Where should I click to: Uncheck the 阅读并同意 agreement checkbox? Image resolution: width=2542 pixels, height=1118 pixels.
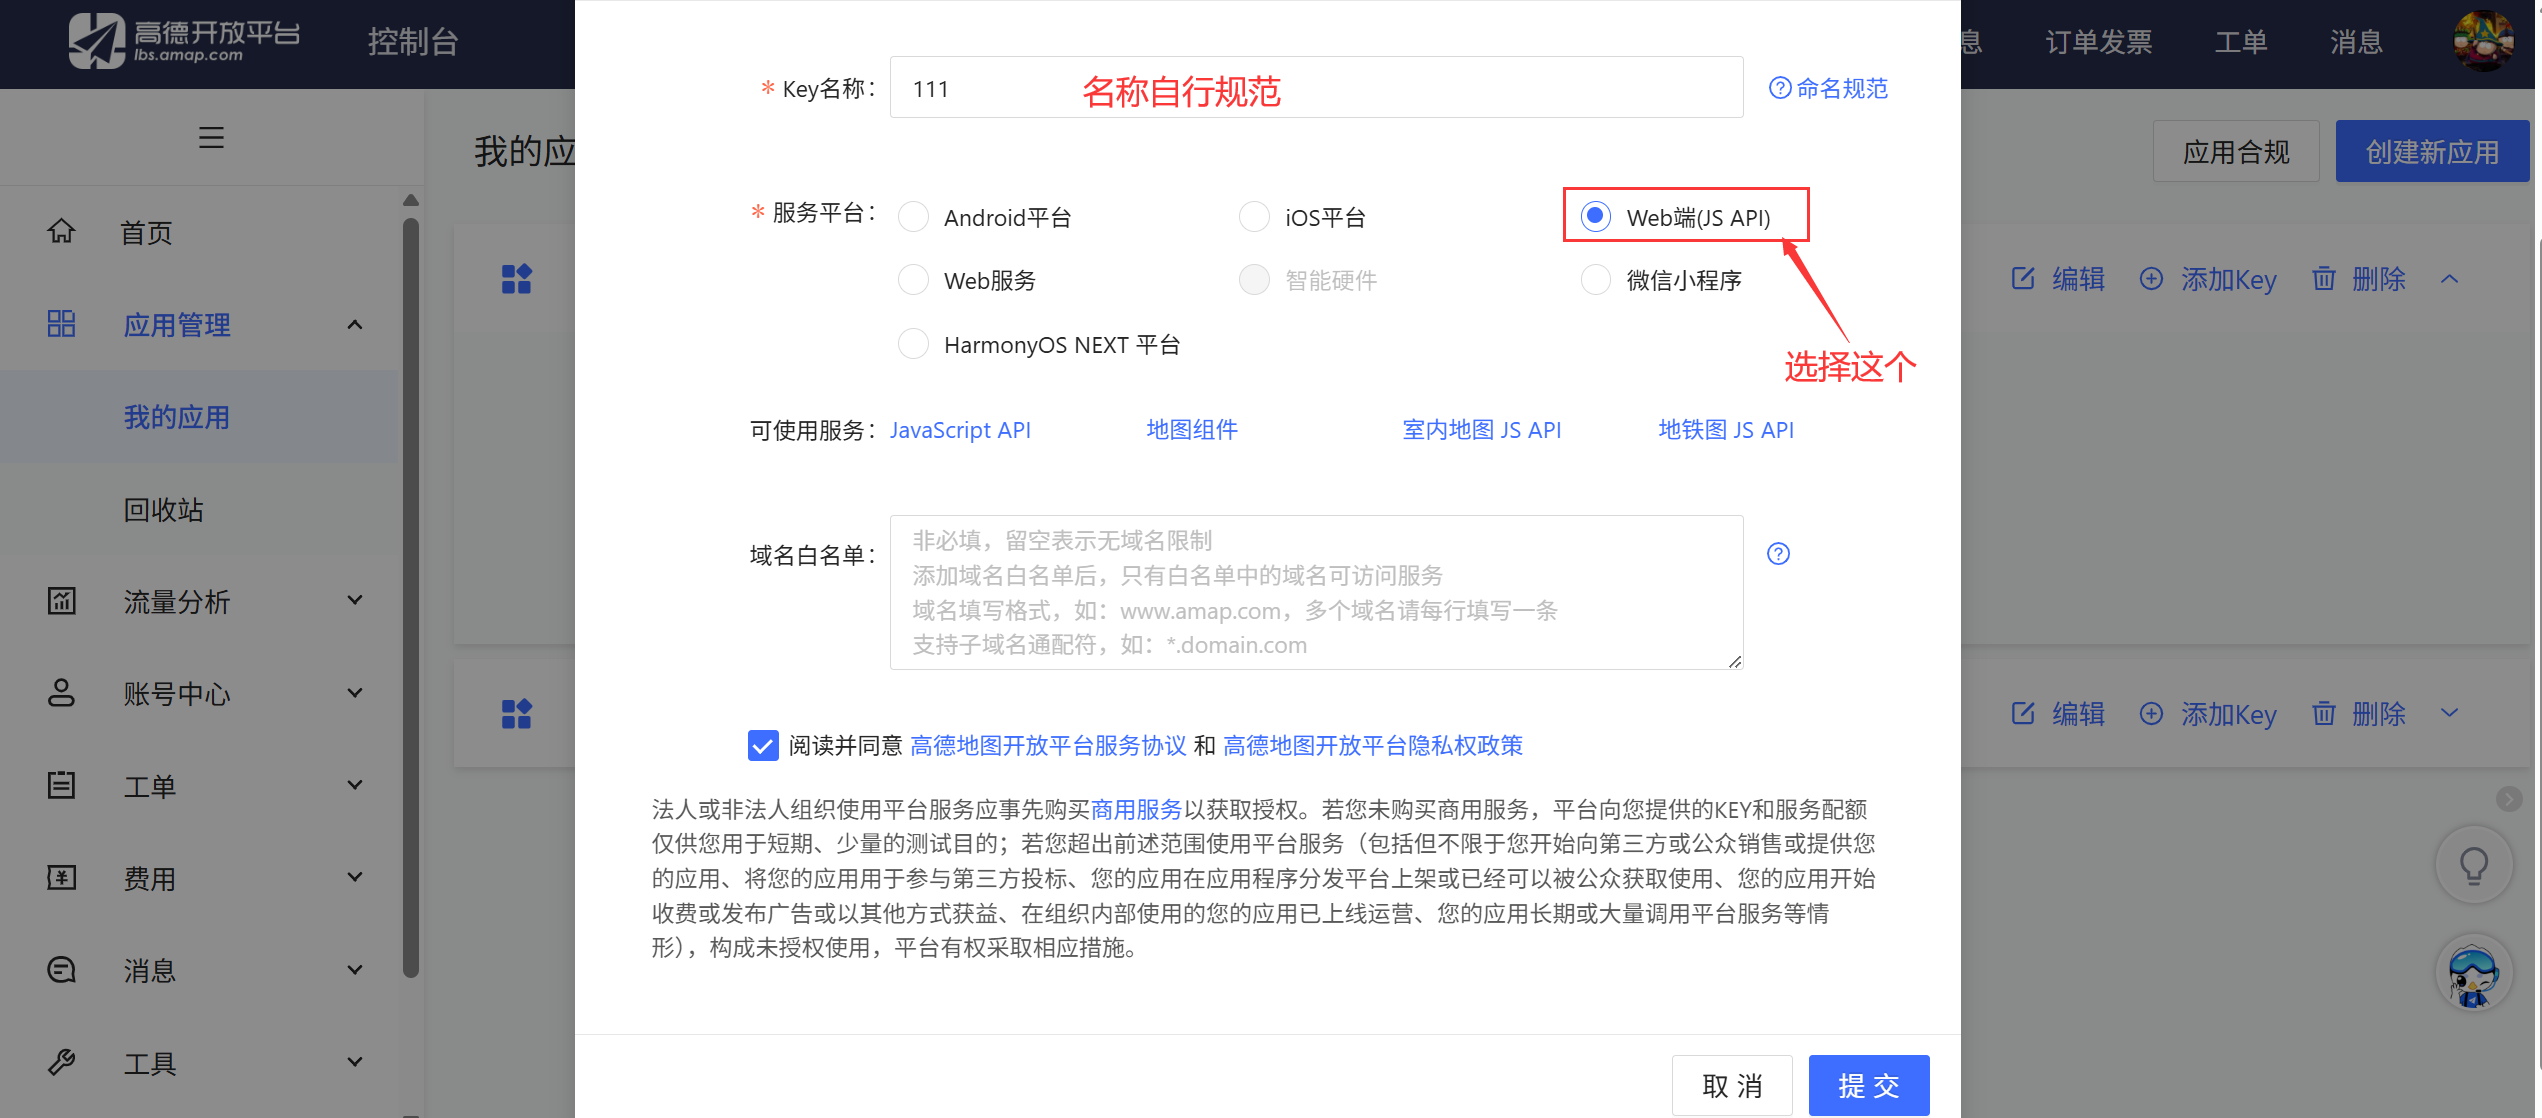click(763, 745)
